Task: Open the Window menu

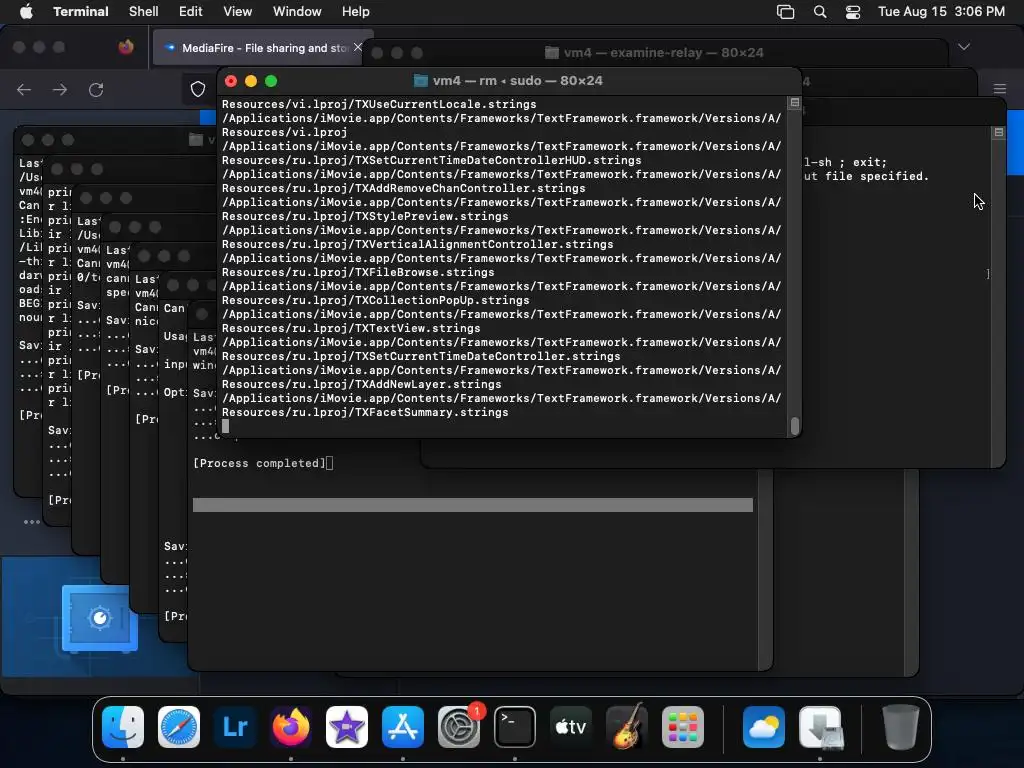Action: [x=296, y=12]
